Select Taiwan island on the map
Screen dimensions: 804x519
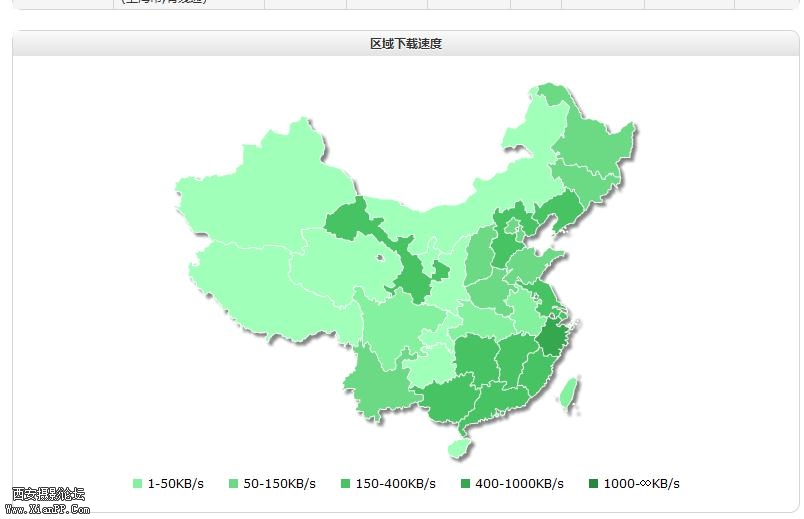(x=567, y=394)
